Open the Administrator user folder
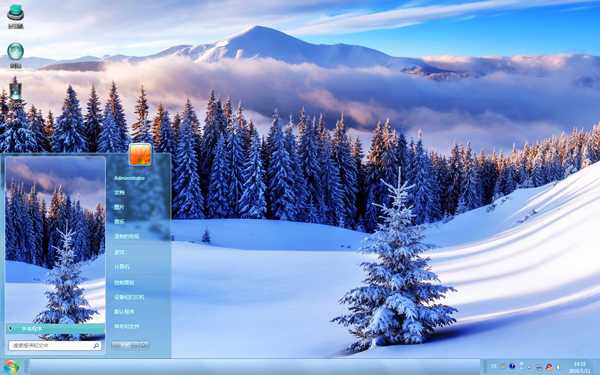Image resolution: width=600 pixels, height=375 pixels. 130,178
